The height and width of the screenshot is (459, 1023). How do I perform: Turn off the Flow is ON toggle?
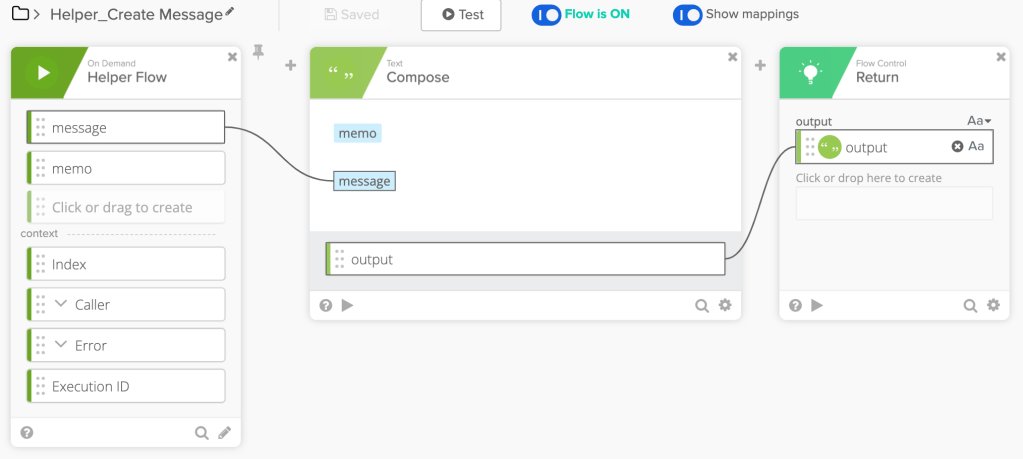(546, 15)
